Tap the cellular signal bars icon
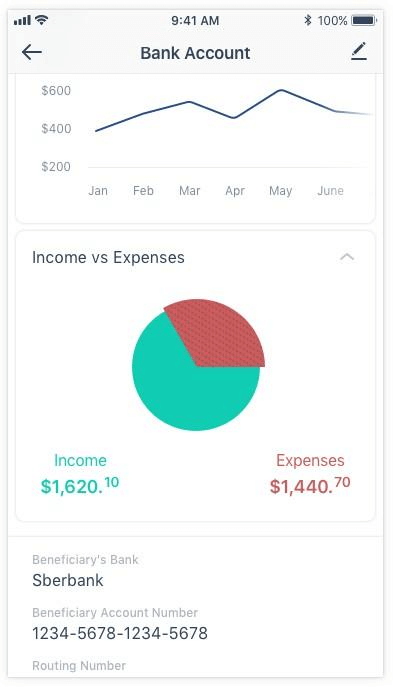 (x=22, y=20)
